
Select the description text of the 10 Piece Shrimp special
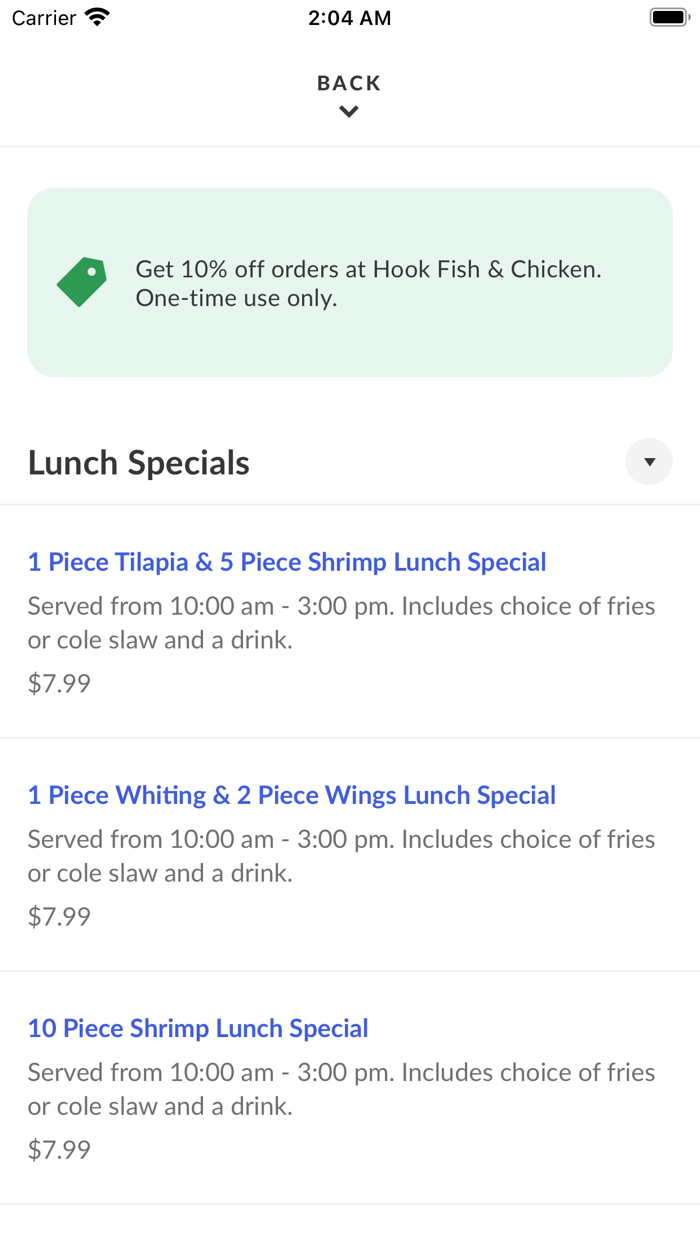click(x=341, y=1088)
